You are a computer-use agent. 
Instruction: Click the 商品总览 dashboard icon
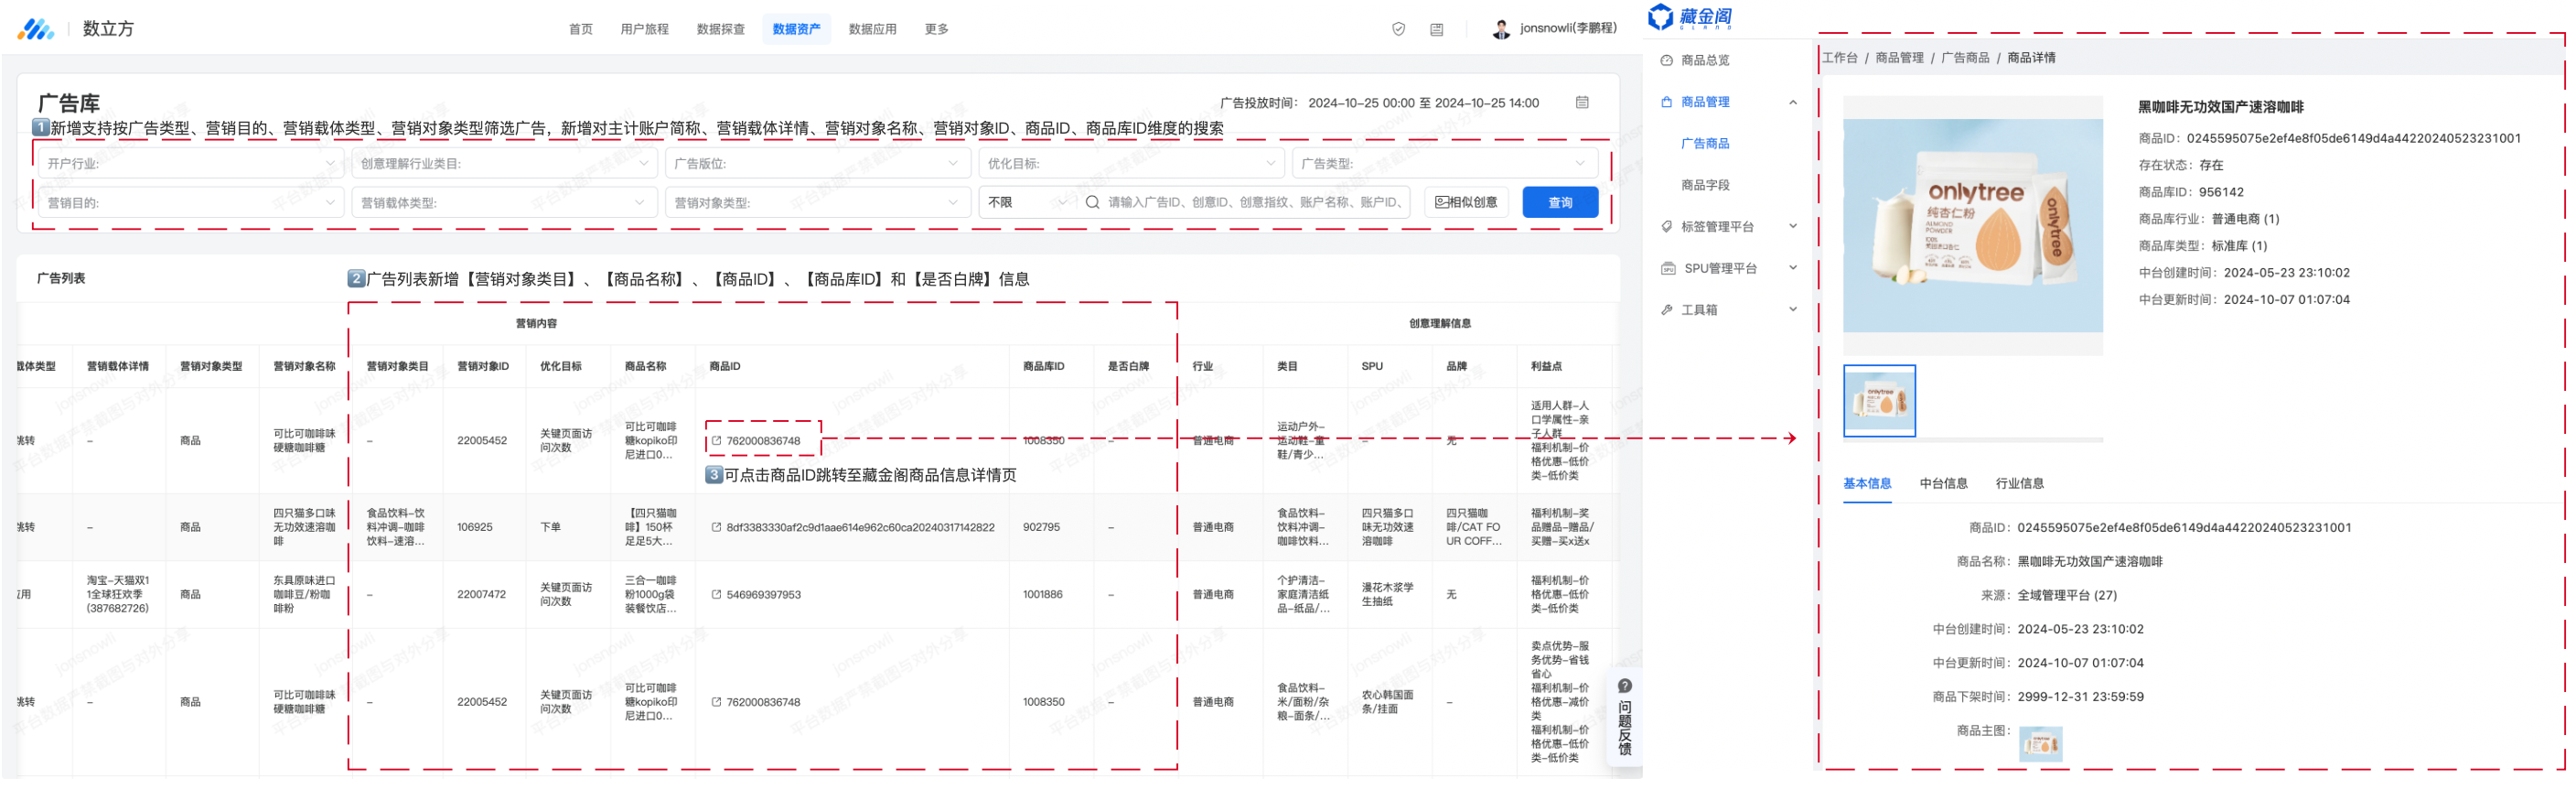1666,60
